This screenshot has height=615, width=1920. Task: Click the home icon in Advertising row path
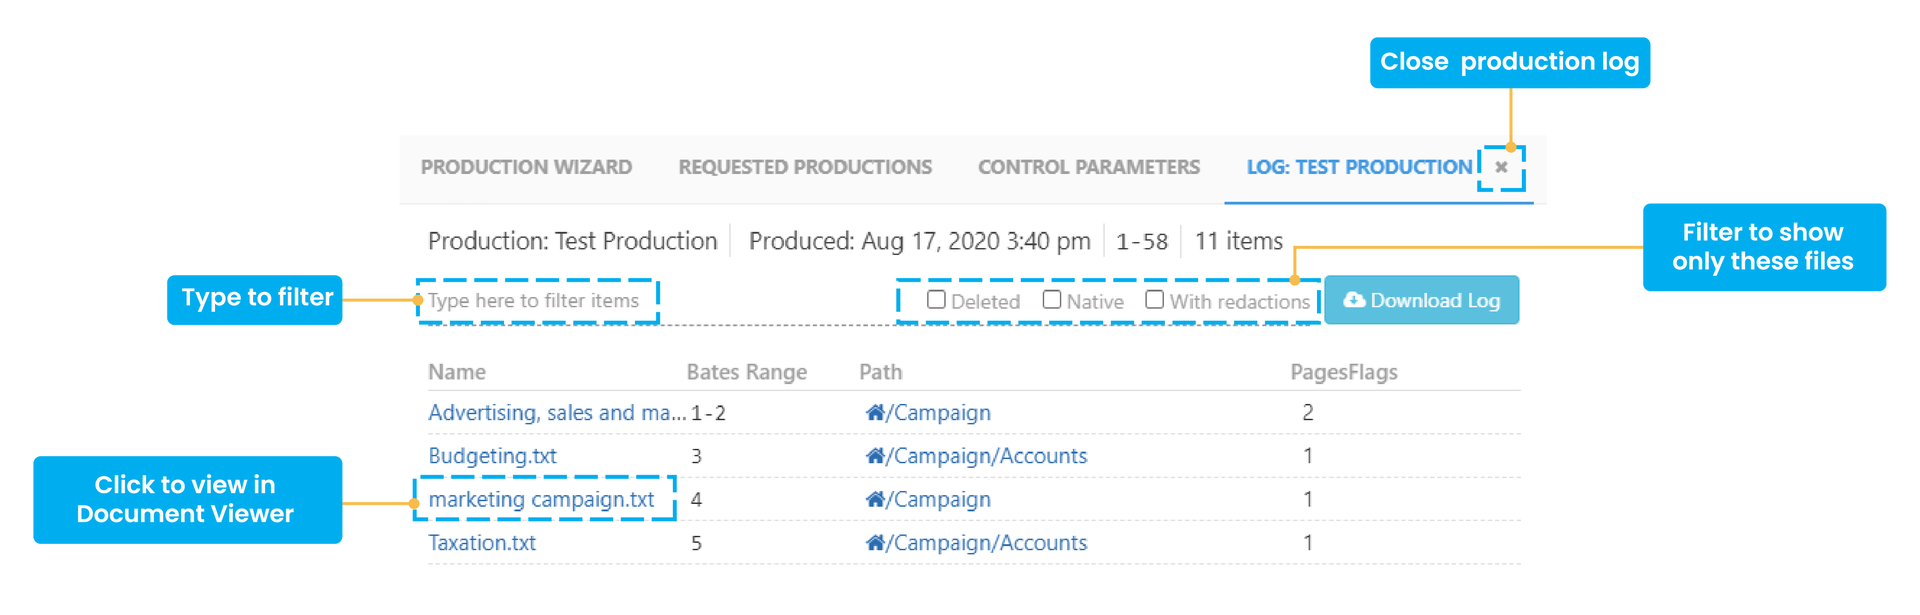(x=875, y=413)
